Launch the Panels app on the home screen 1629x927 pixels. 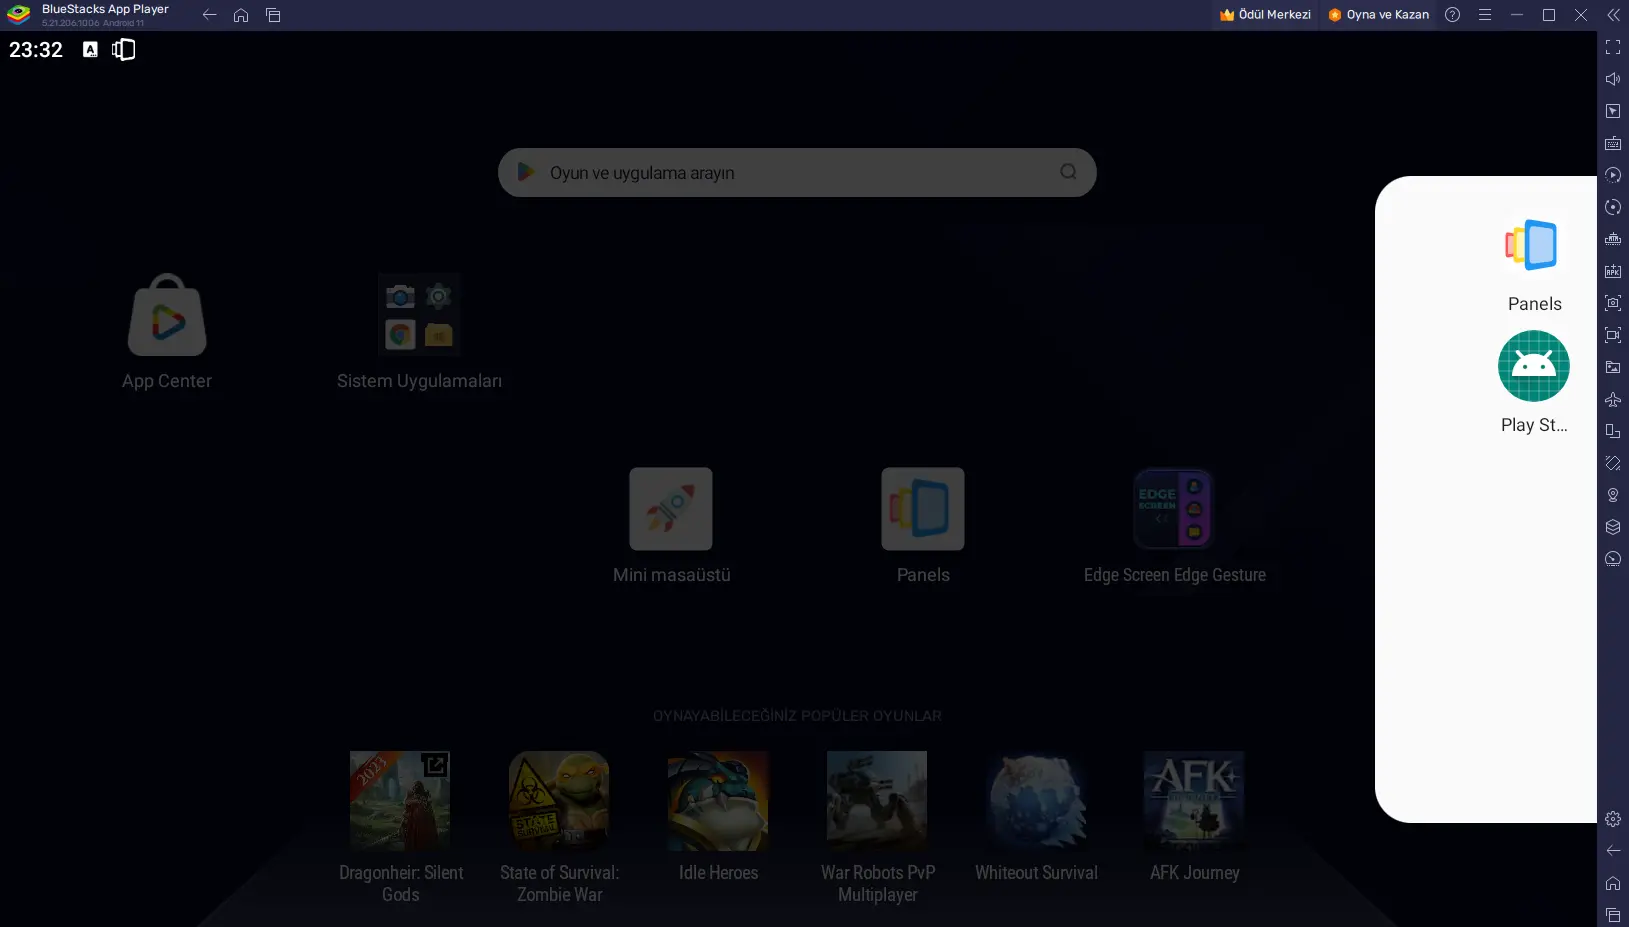coord(923,509)
